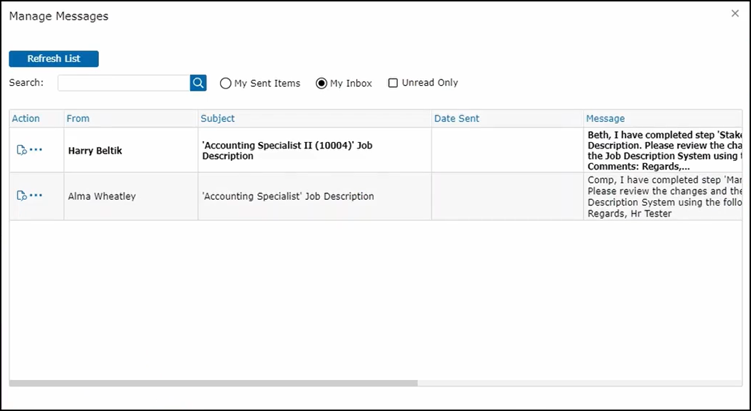The height and width of the screenshot is (411, 751).
Task: Open the ellipsis actions menu for Harry Beltik's message
Action: [x=37, y=150]
